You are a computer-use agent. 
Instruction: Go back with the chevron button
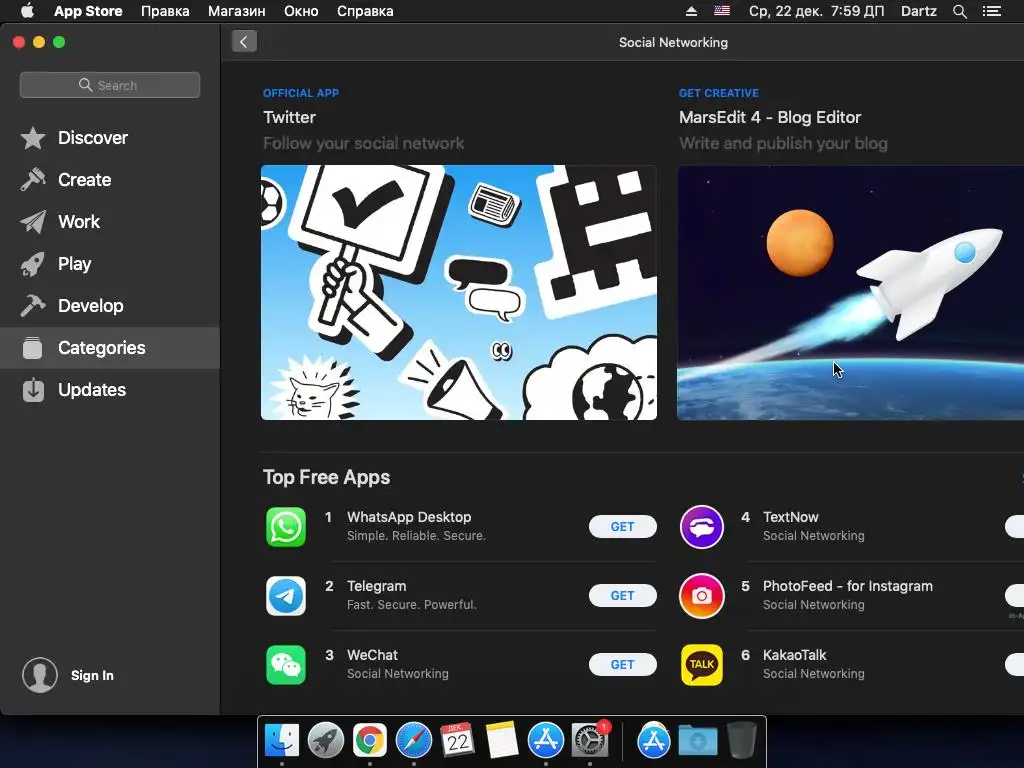244,42
